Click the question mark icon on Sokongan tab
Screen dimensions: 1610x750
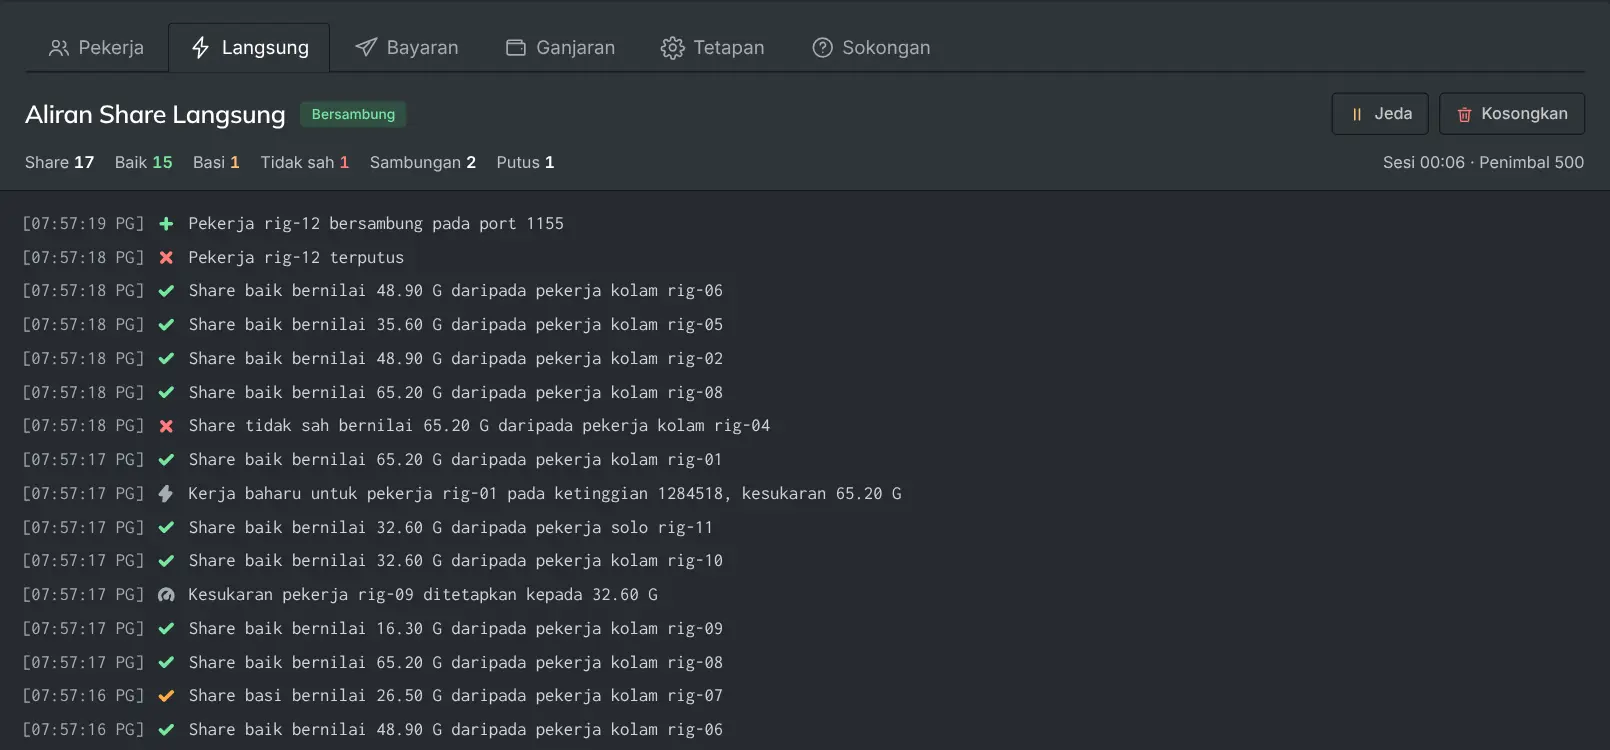pyautogui.click(x=822, y=48)
